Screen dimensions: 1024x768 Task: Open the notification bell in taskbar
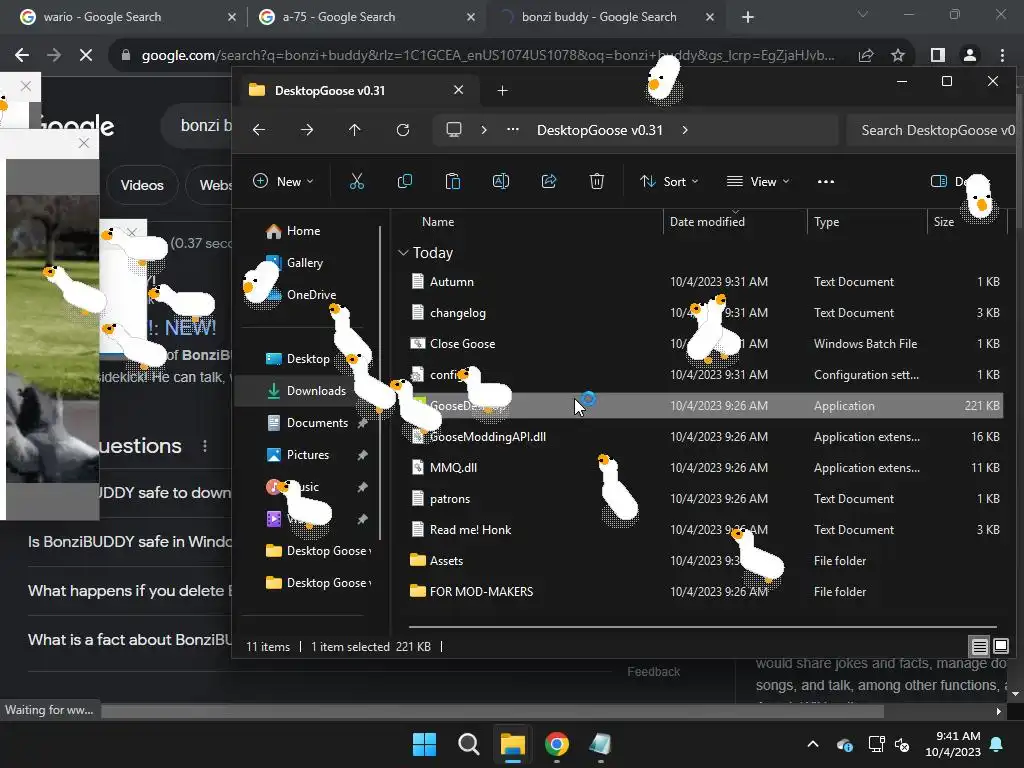(x=997, y=744)
